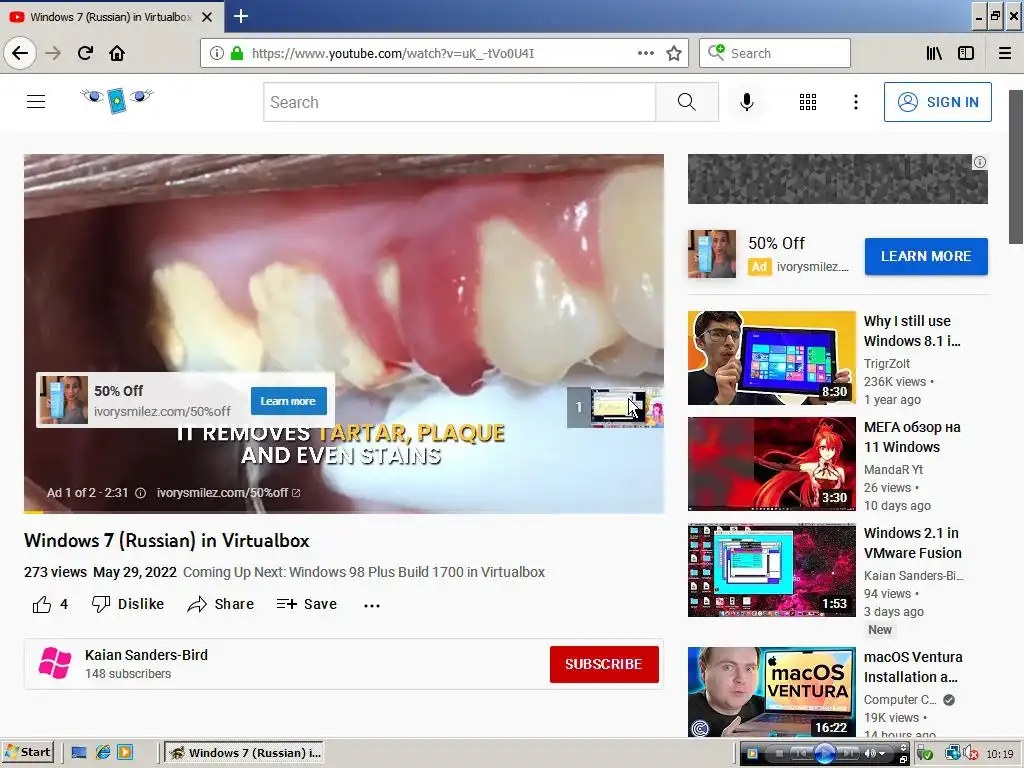This screenshot has height=768, width=1024.
Task: Click the YouTube Search input field
Action: [x=459, y=102]
